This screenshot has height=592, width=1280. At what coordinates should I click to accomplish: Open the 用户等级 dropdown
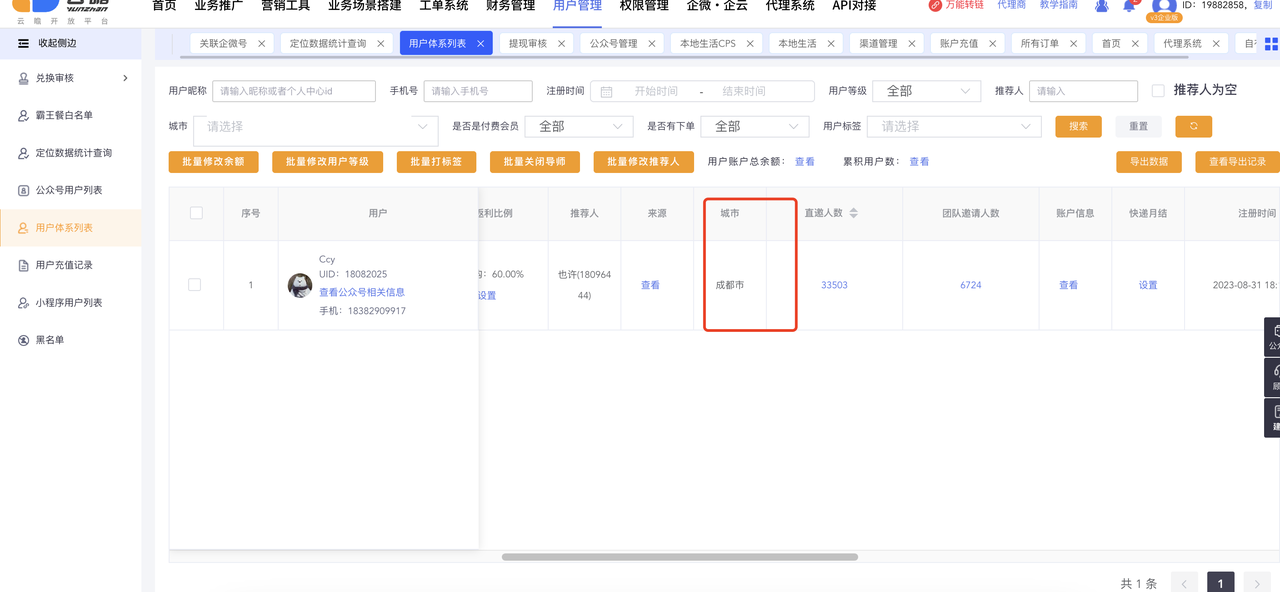point(926,91)
